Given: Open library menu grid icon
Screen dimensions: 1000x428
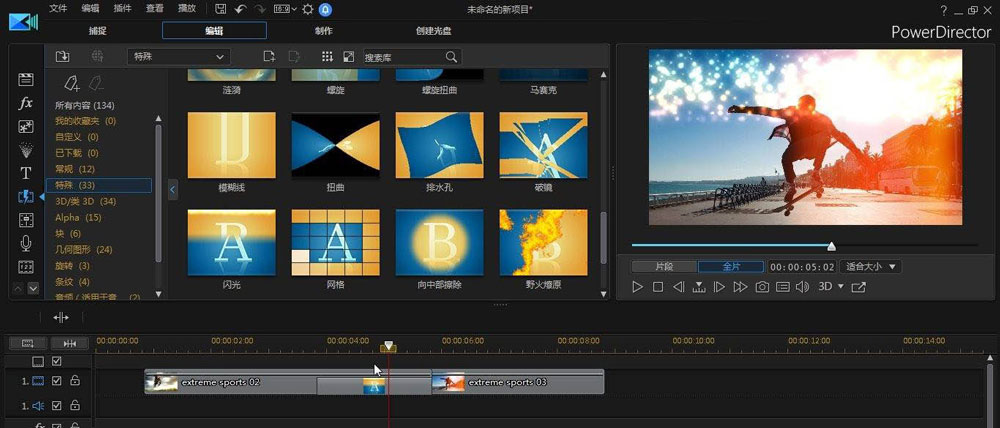Looking at the screenshot, I should click(x=327, y=56).
